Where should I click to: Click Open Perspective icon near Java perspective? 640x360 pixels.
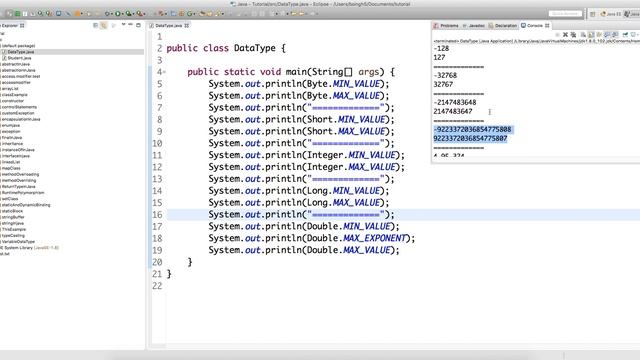[593, 14]
